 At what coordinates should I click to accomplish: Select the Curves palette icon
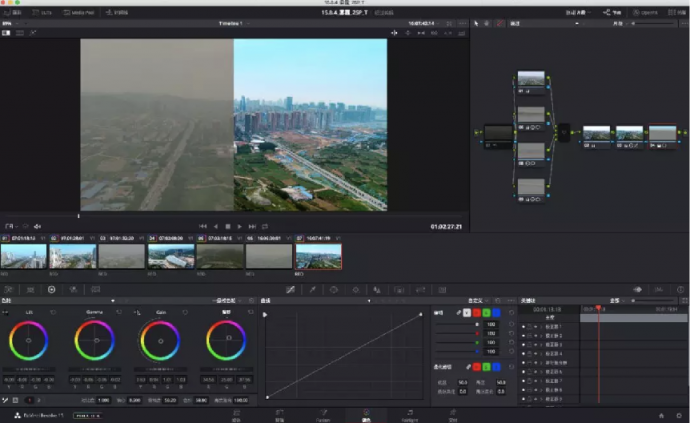click(290, 290)
